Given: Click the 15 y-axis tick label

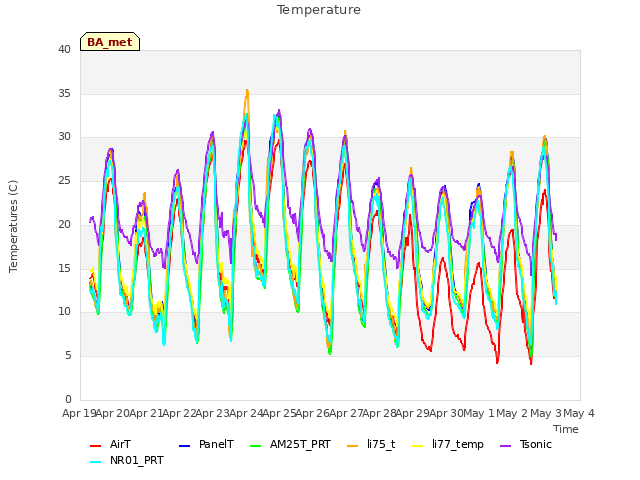Looking at the screenshot, I should [64, 268].
